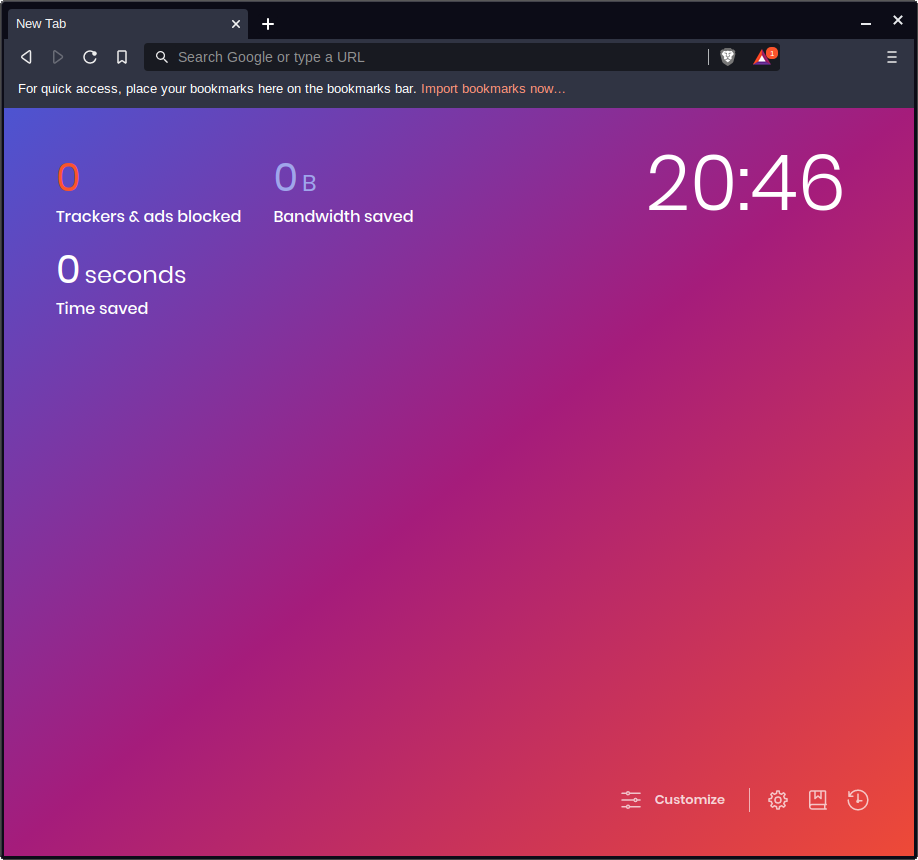Close the Brave browser window
This screenshot has width=918, height=860.
coord(898,20)
